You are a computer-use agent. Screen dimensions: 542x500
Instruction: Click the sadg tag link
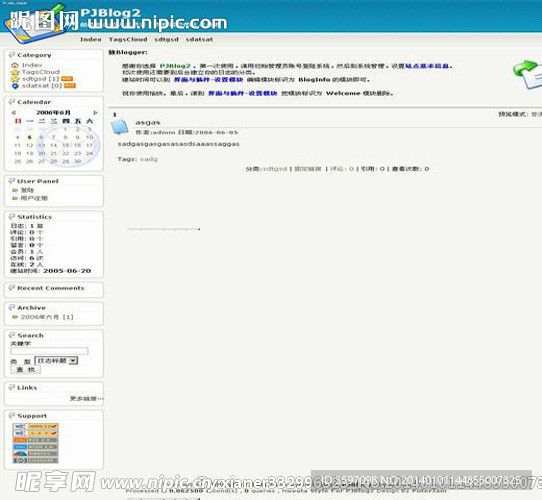(x=149, y=159)
